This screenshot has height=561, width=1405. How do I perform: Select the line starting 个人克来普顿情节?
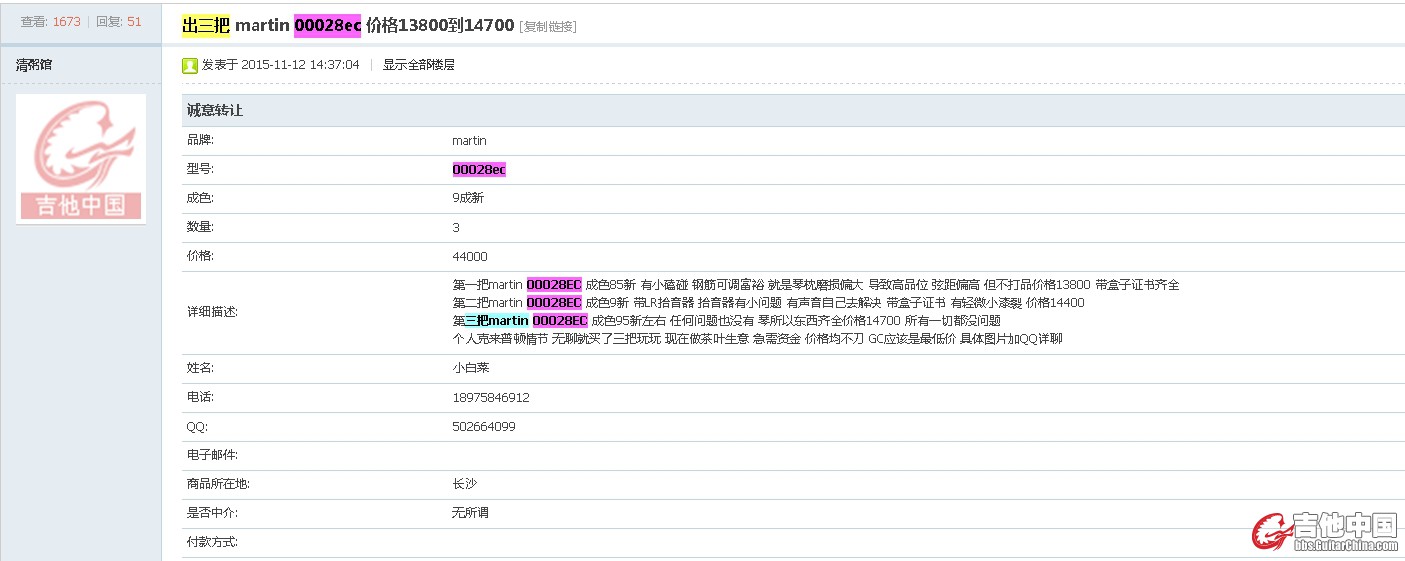coord(757,339)
